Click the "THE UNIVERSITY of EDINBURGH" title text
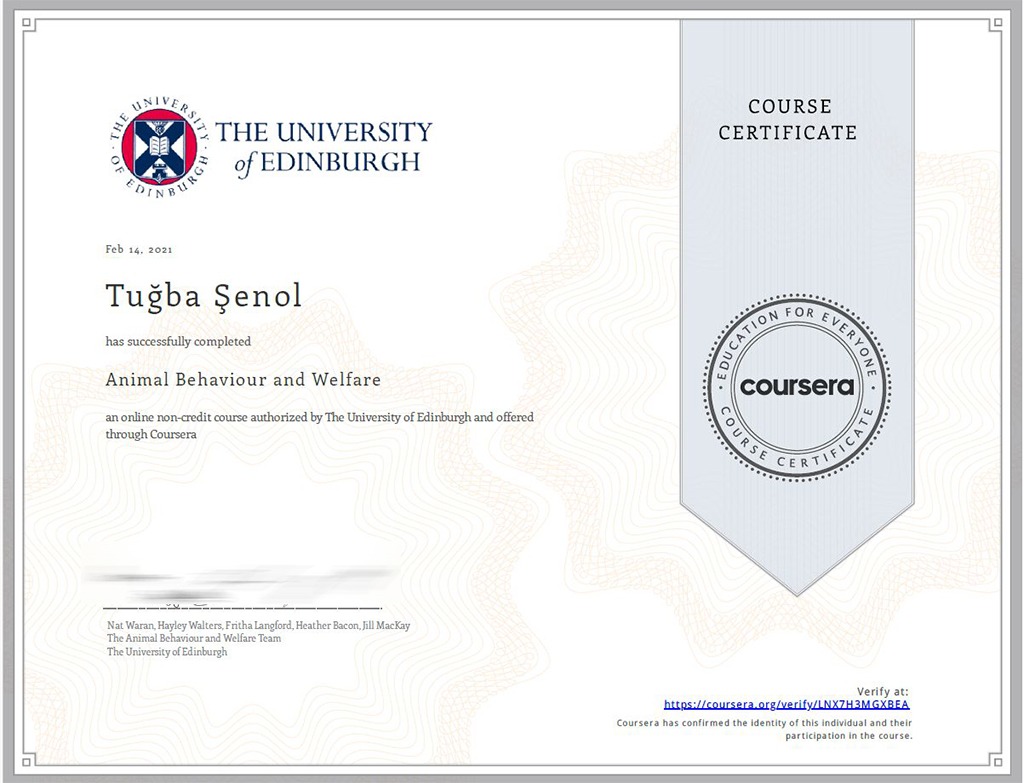The height and width of the screenshot is (783, 1024). (323, 147)
